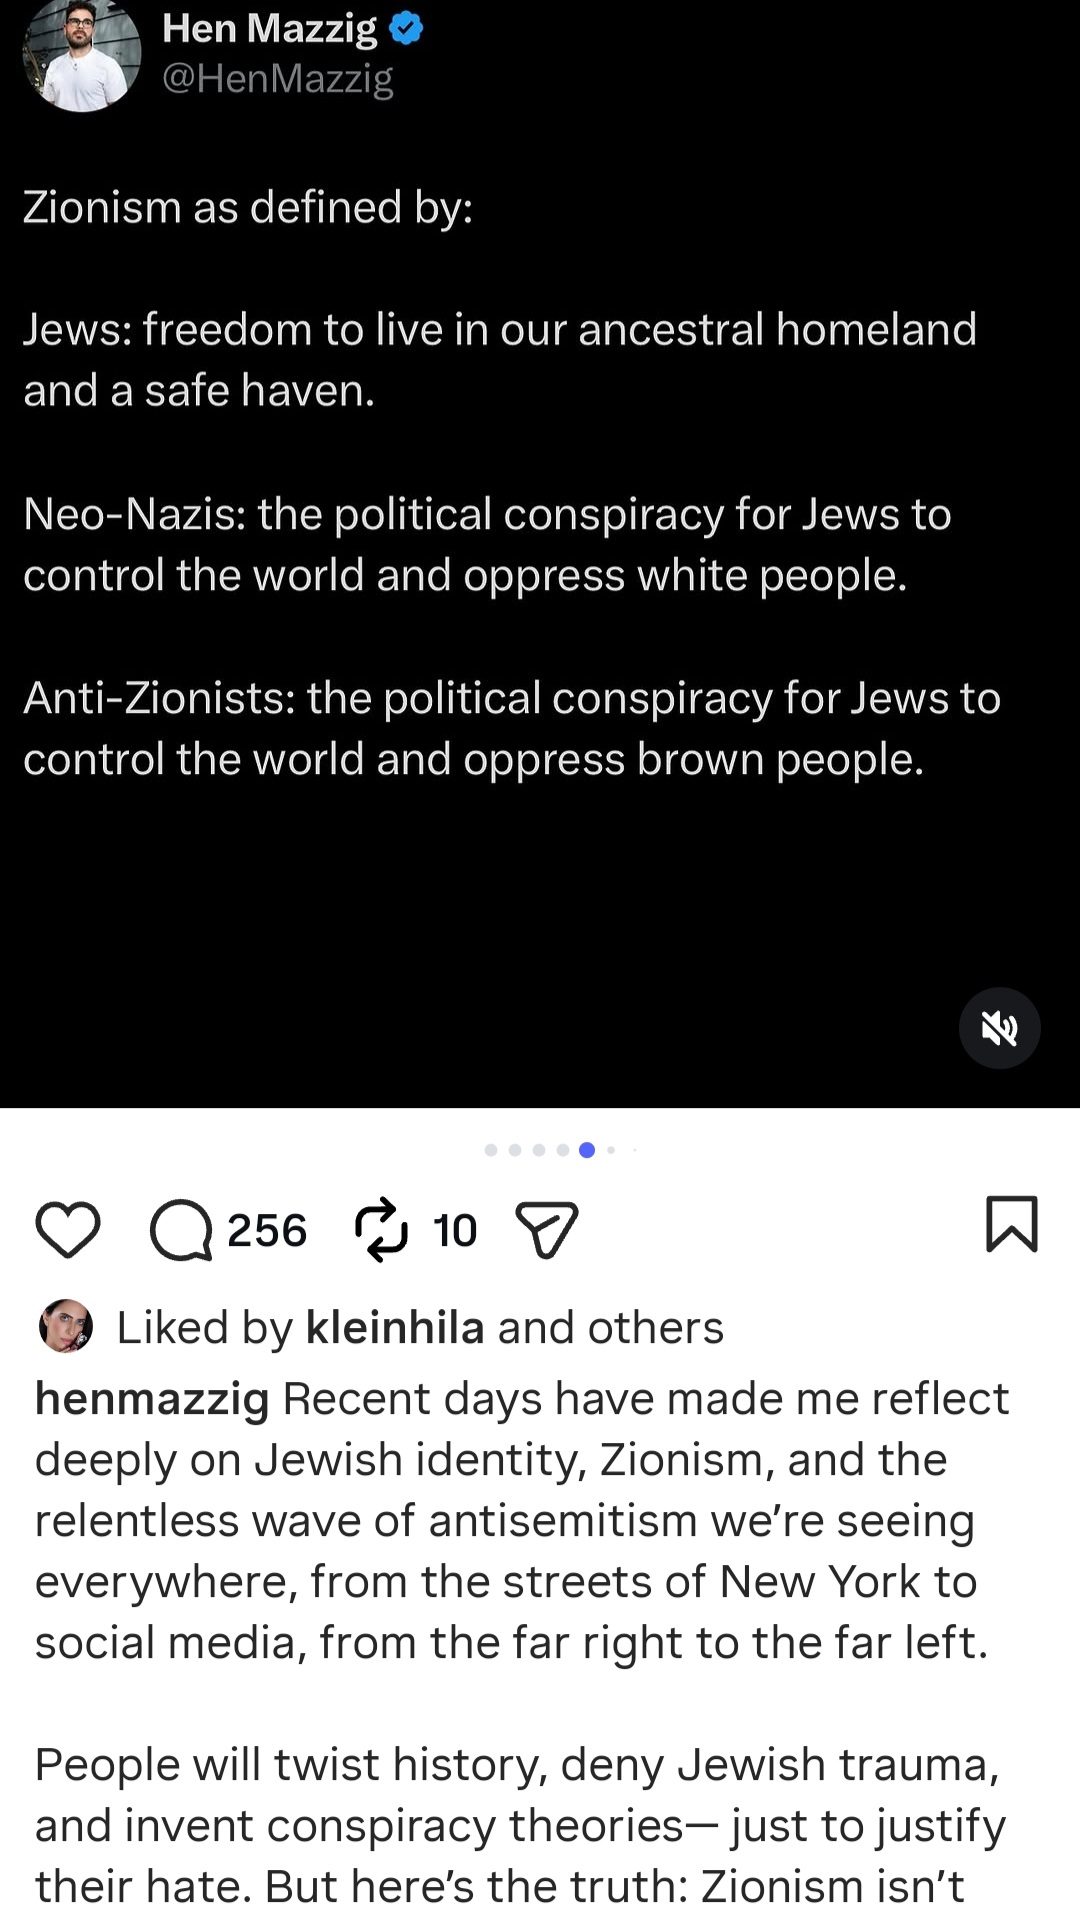Unmute audio using speaker icon
Image resolution: width=1080 pixels, height=1920 pixels.
(999, 1028)
